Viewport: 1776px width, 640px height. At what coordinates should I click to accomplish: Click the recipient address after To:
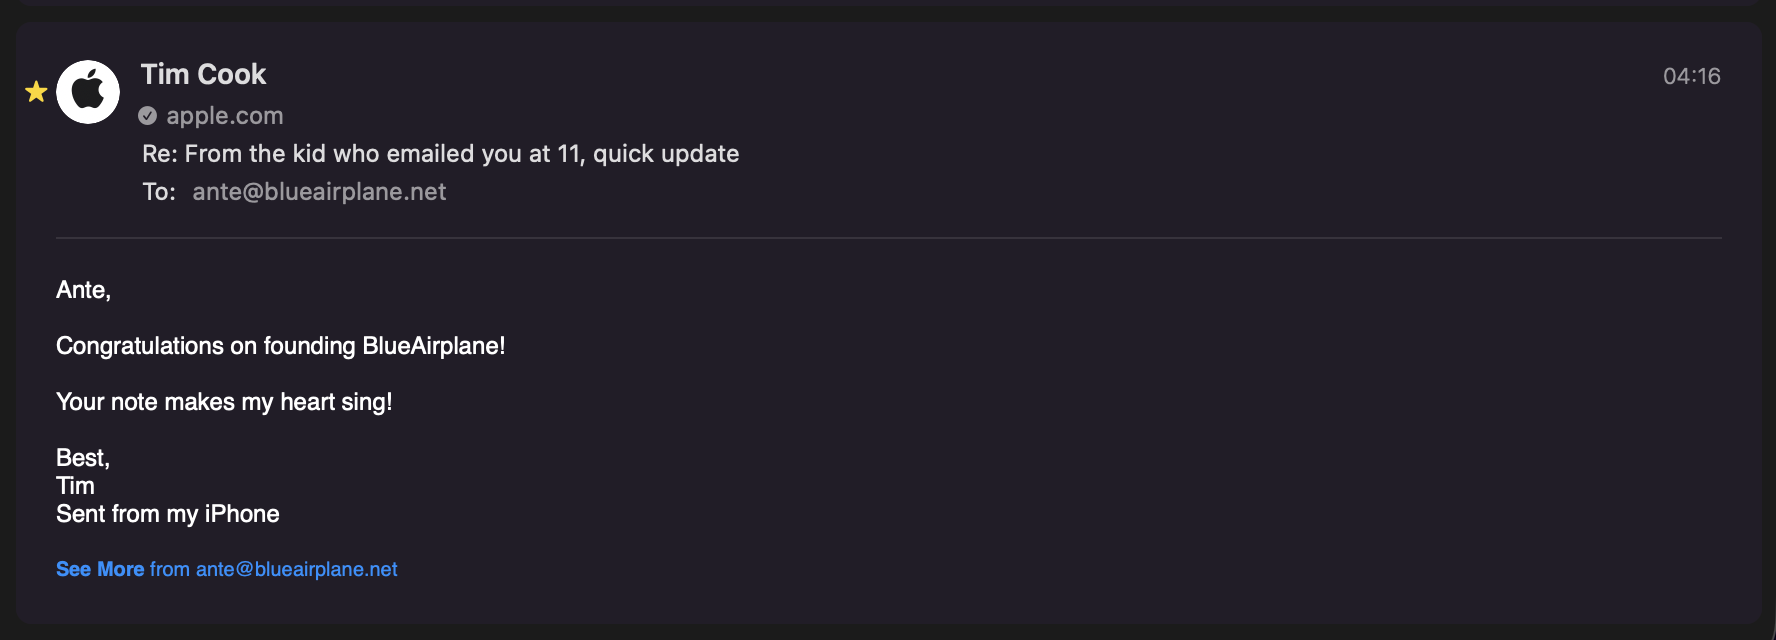point(319,192)
